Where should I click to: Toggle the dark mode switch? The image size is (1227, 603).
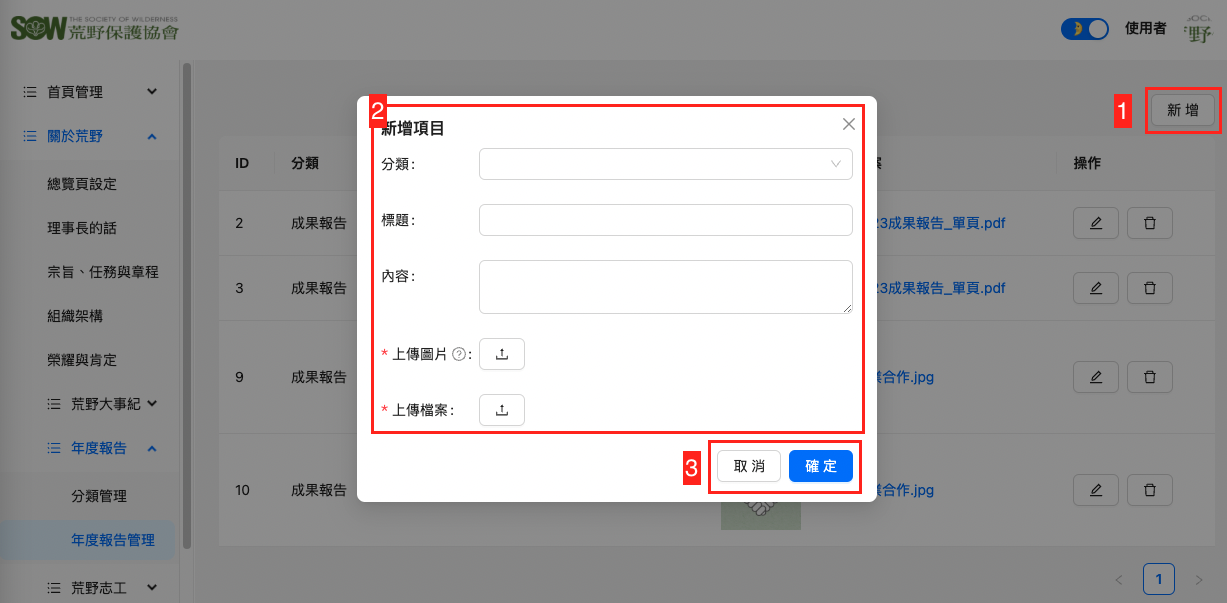tap(1084, 29)
